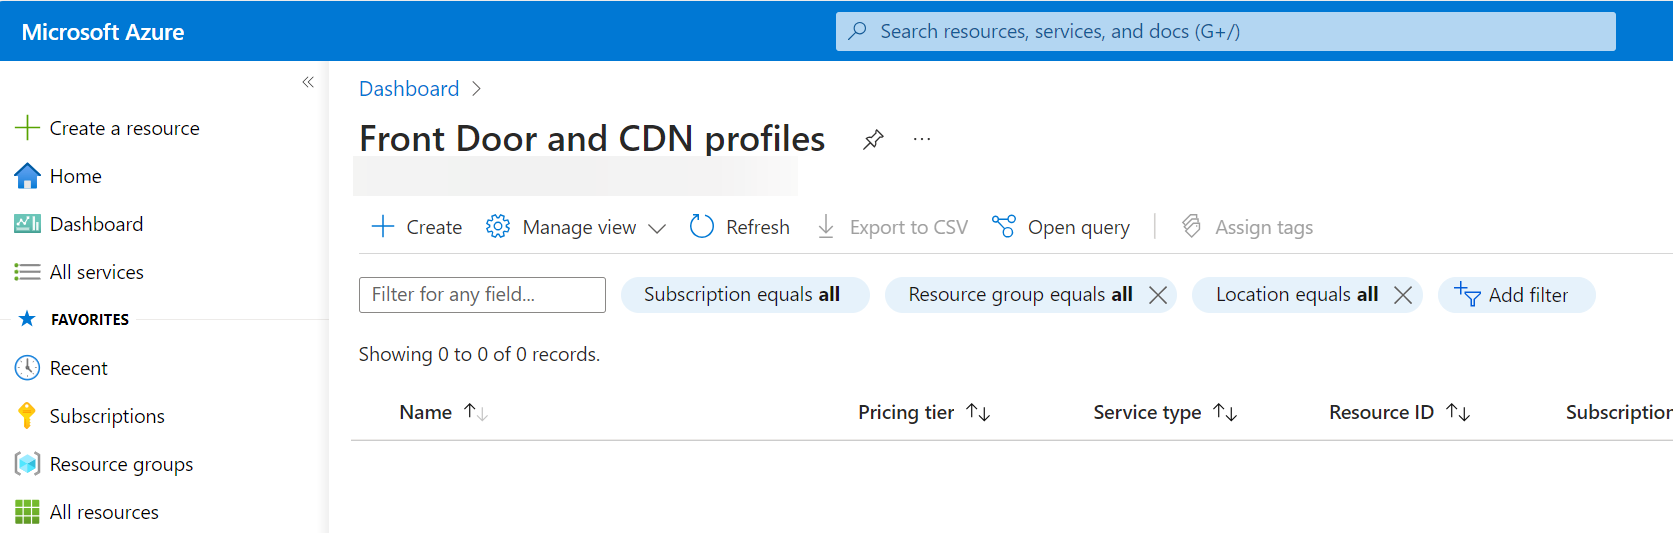Image resolution: width=1673 pixels, height=533 pixels.
Task: Click the Dashboard chart icon
Action: pyautogui.click(x=27, y=224)
